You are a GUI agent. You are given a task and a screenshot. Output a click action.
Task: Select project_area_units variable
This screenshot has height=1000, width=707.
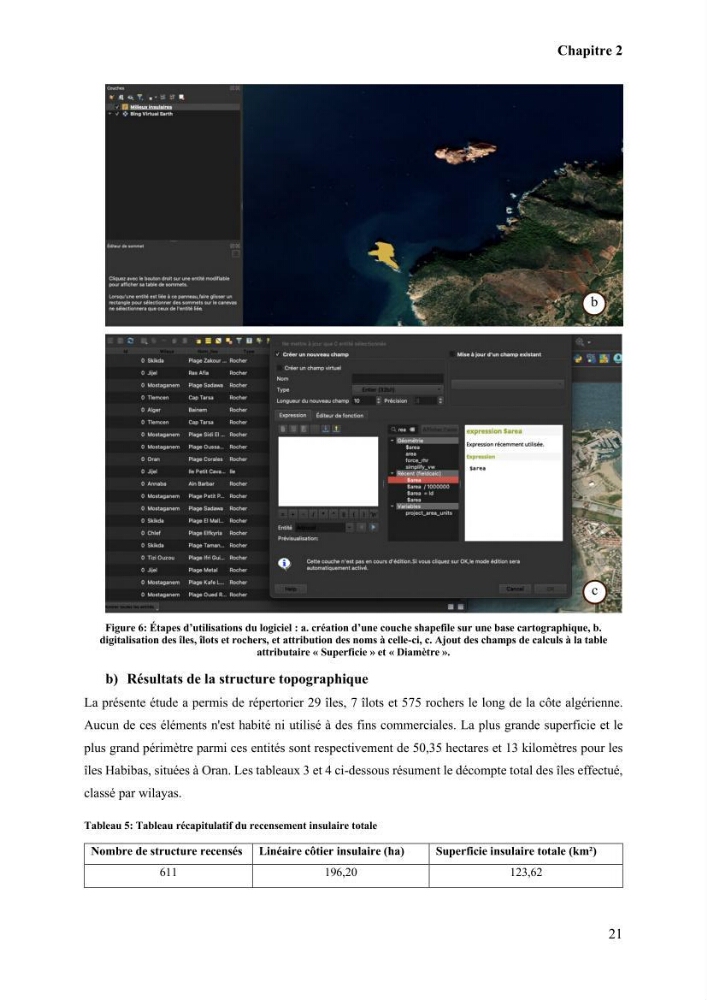[429, 513]
